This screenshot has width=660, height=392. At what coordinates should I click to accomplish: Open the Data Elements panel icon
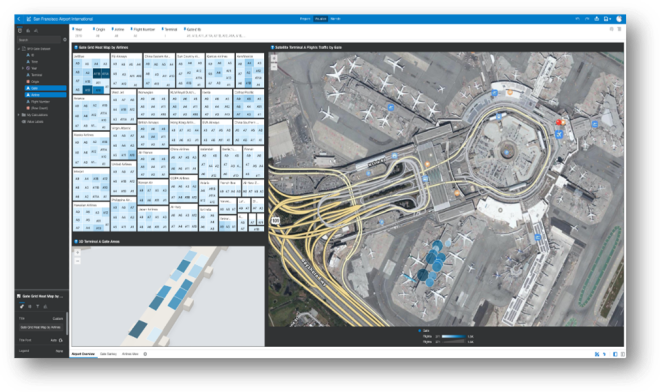pyautogui.click(x=20, y=31)
